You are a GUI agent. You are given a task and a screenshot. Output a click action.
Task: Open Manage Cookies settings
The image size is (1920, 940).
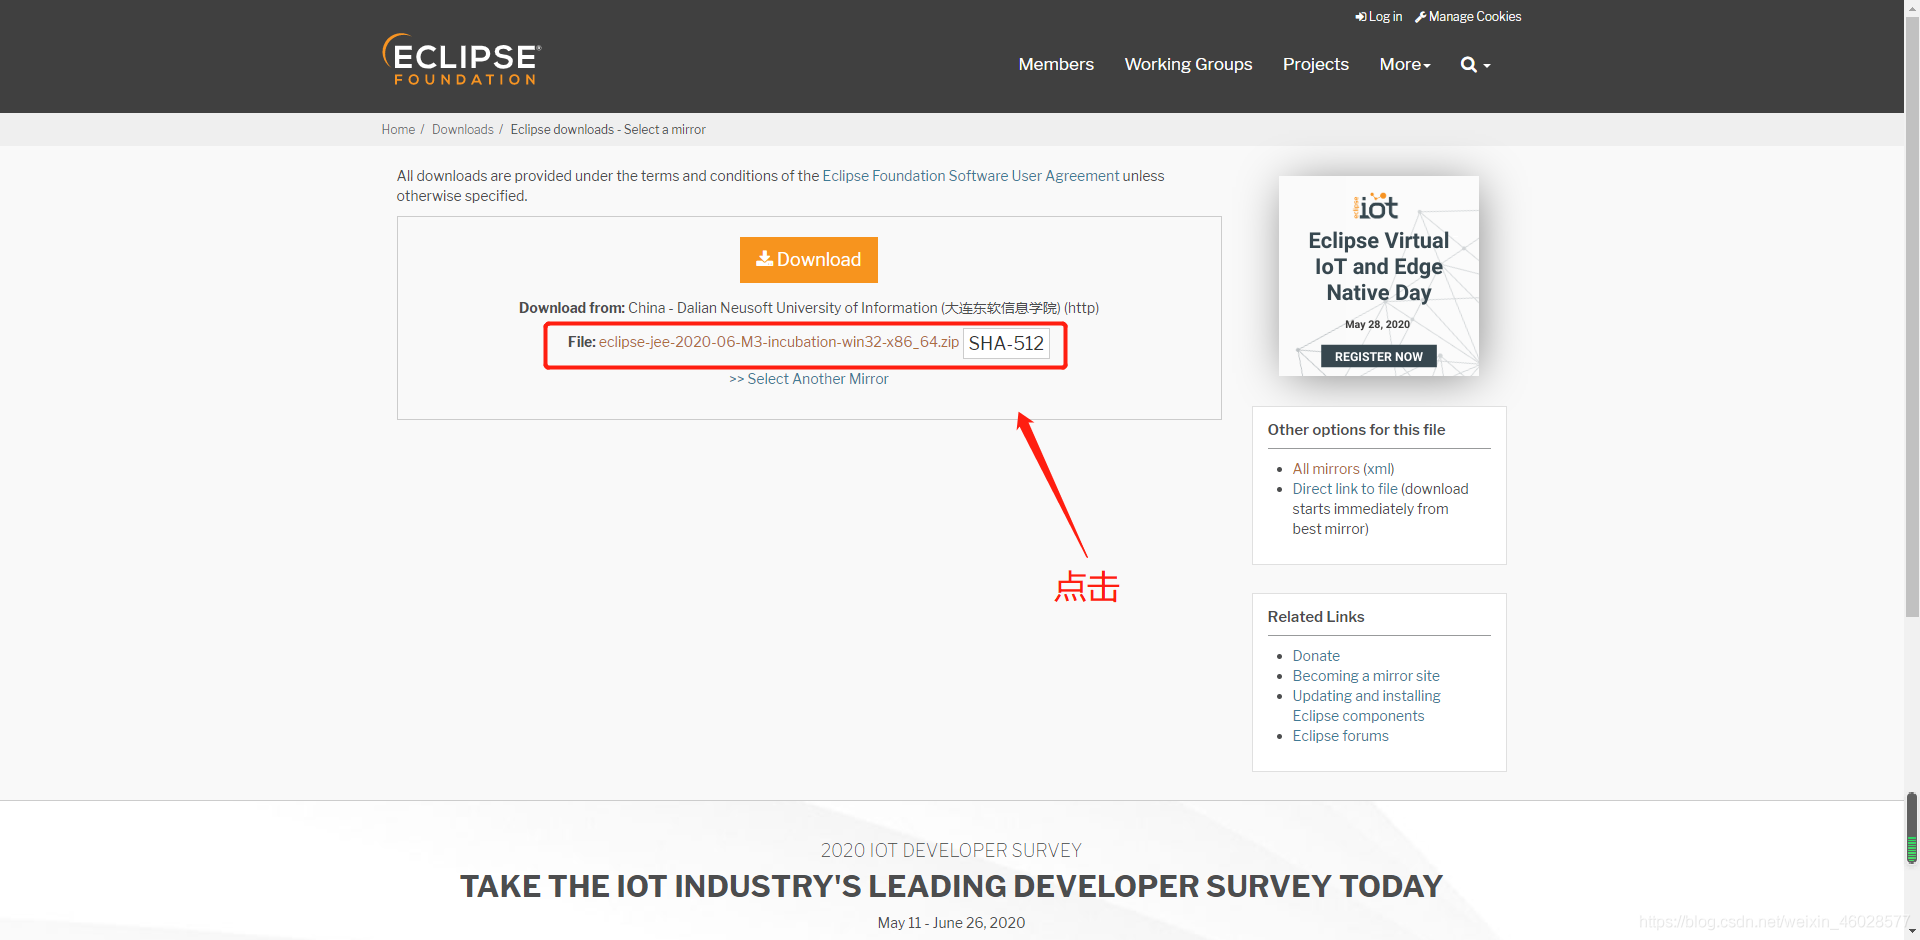point(1468,17)
